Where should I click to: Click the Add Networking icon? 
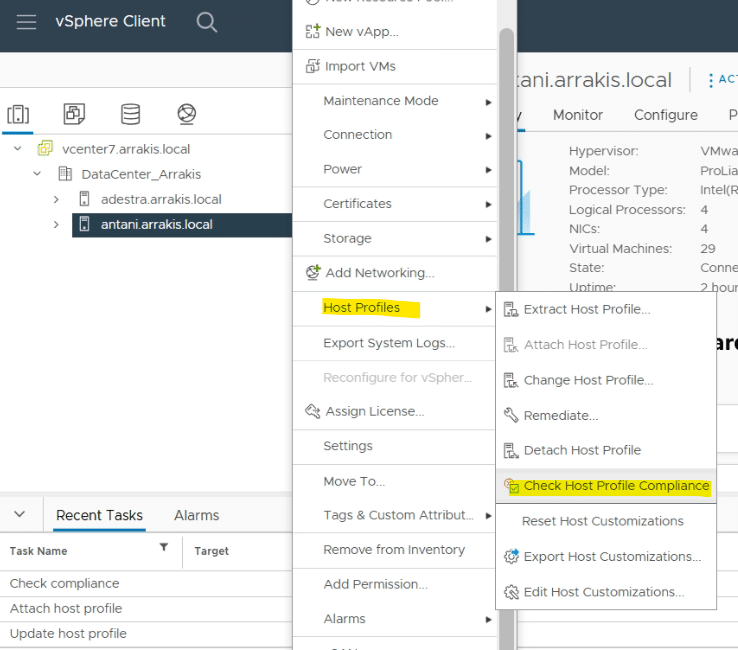(x=313, y=273)
